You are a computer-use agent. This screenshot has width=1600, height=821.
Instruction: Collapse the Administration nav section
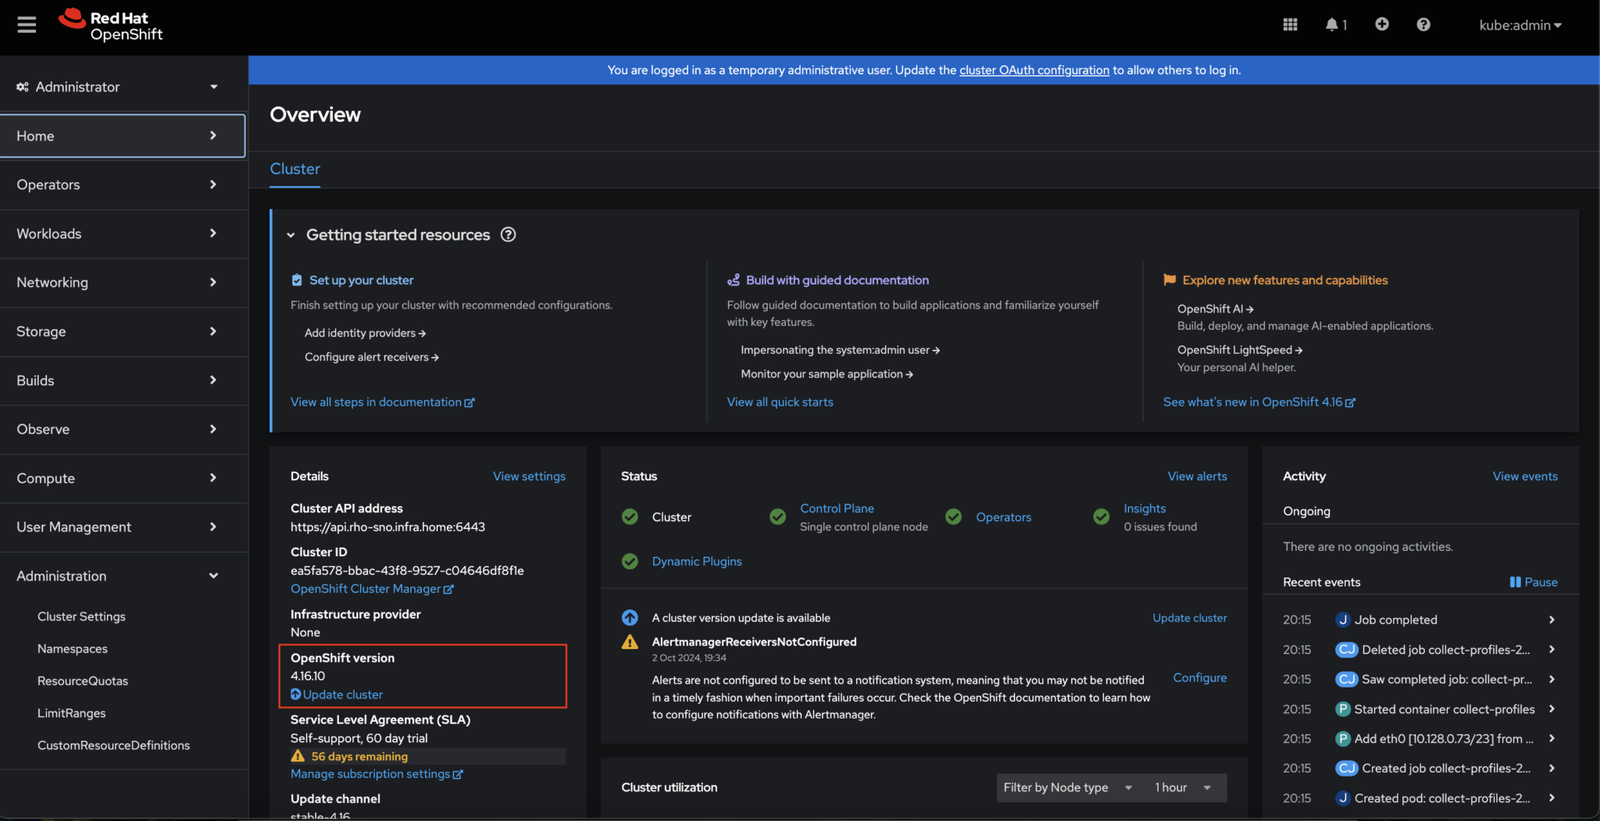(123, 576)
